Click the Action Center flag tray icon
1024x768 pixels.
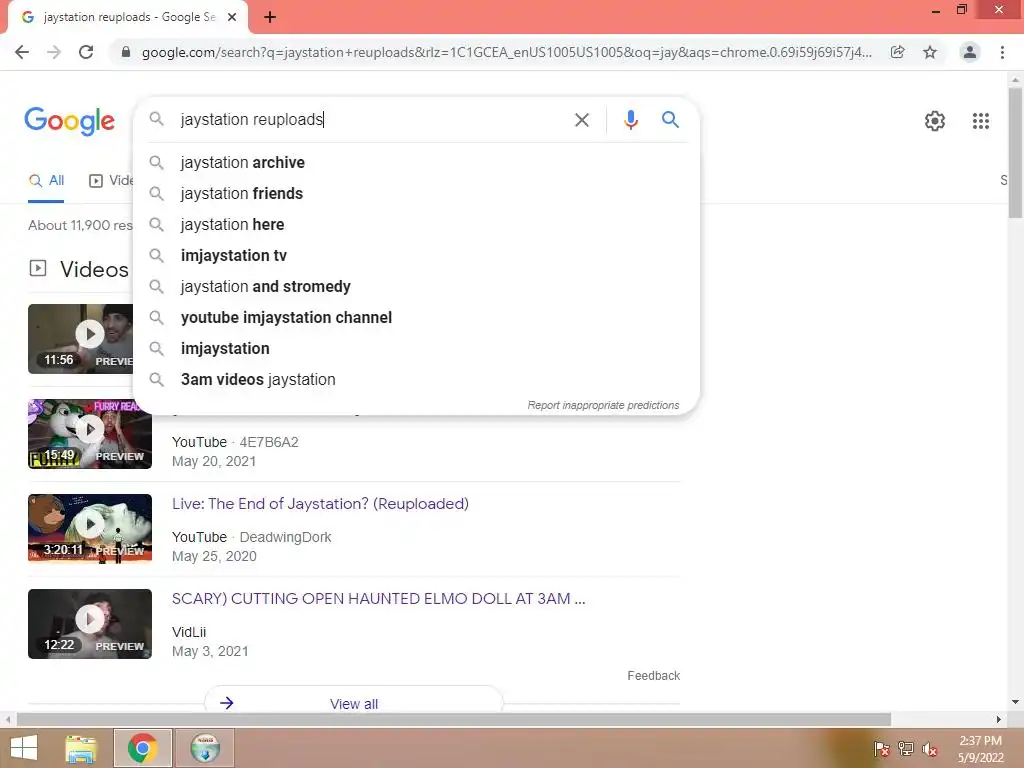(881, 749)
